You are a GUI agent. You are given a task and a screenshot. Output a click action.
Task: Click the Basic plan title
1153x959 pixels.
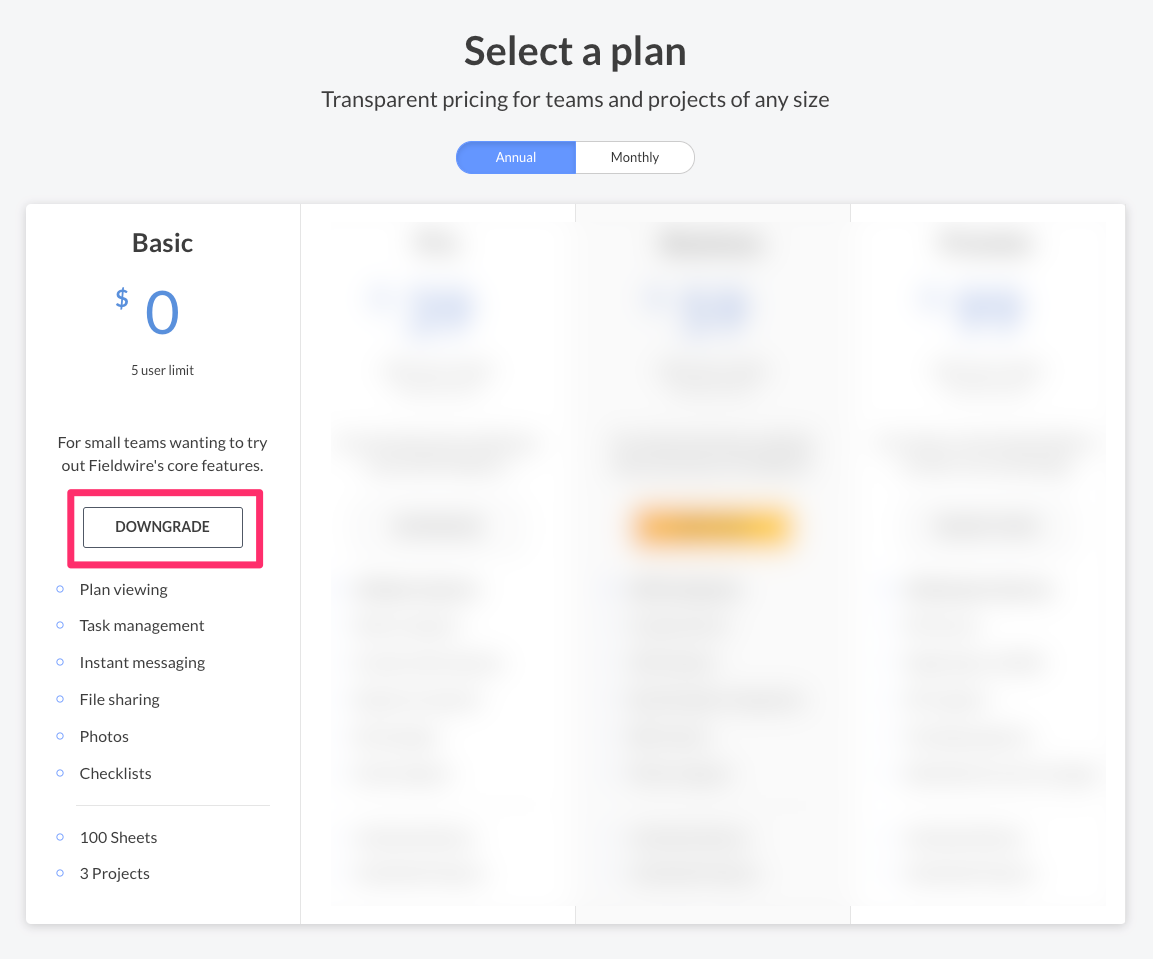(162, 243)
